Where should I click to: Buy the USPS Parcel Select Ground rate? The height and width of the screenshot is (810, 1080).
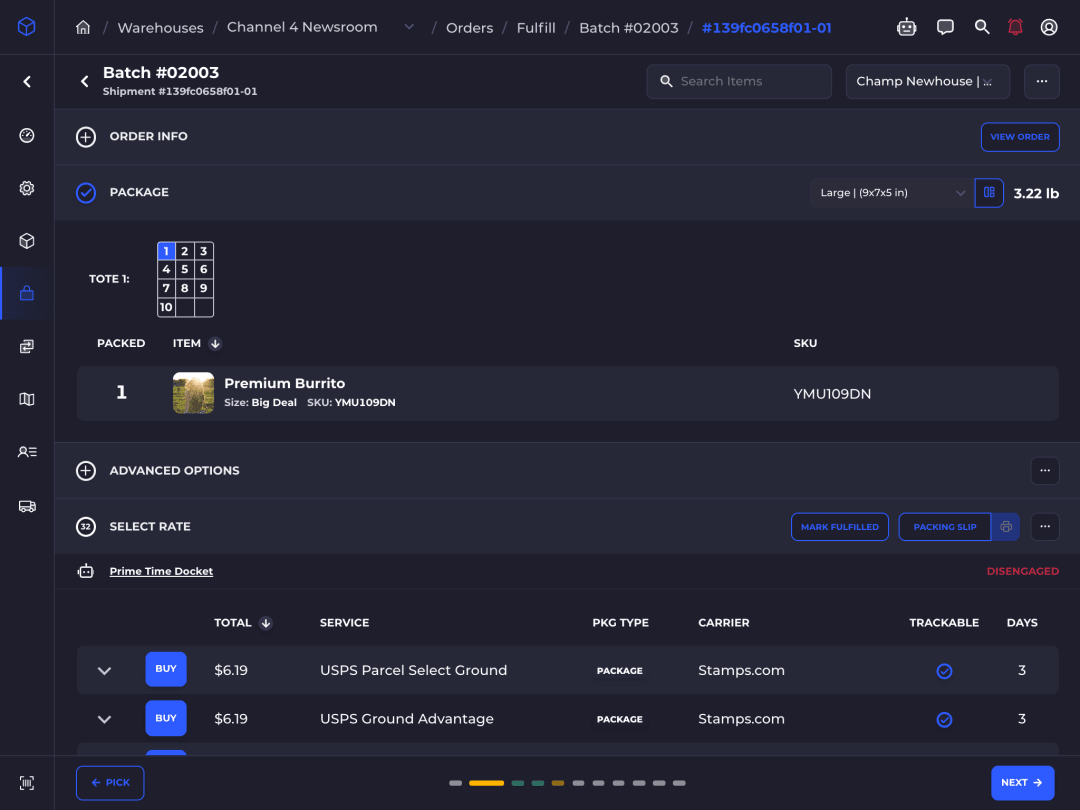[166, 669]
